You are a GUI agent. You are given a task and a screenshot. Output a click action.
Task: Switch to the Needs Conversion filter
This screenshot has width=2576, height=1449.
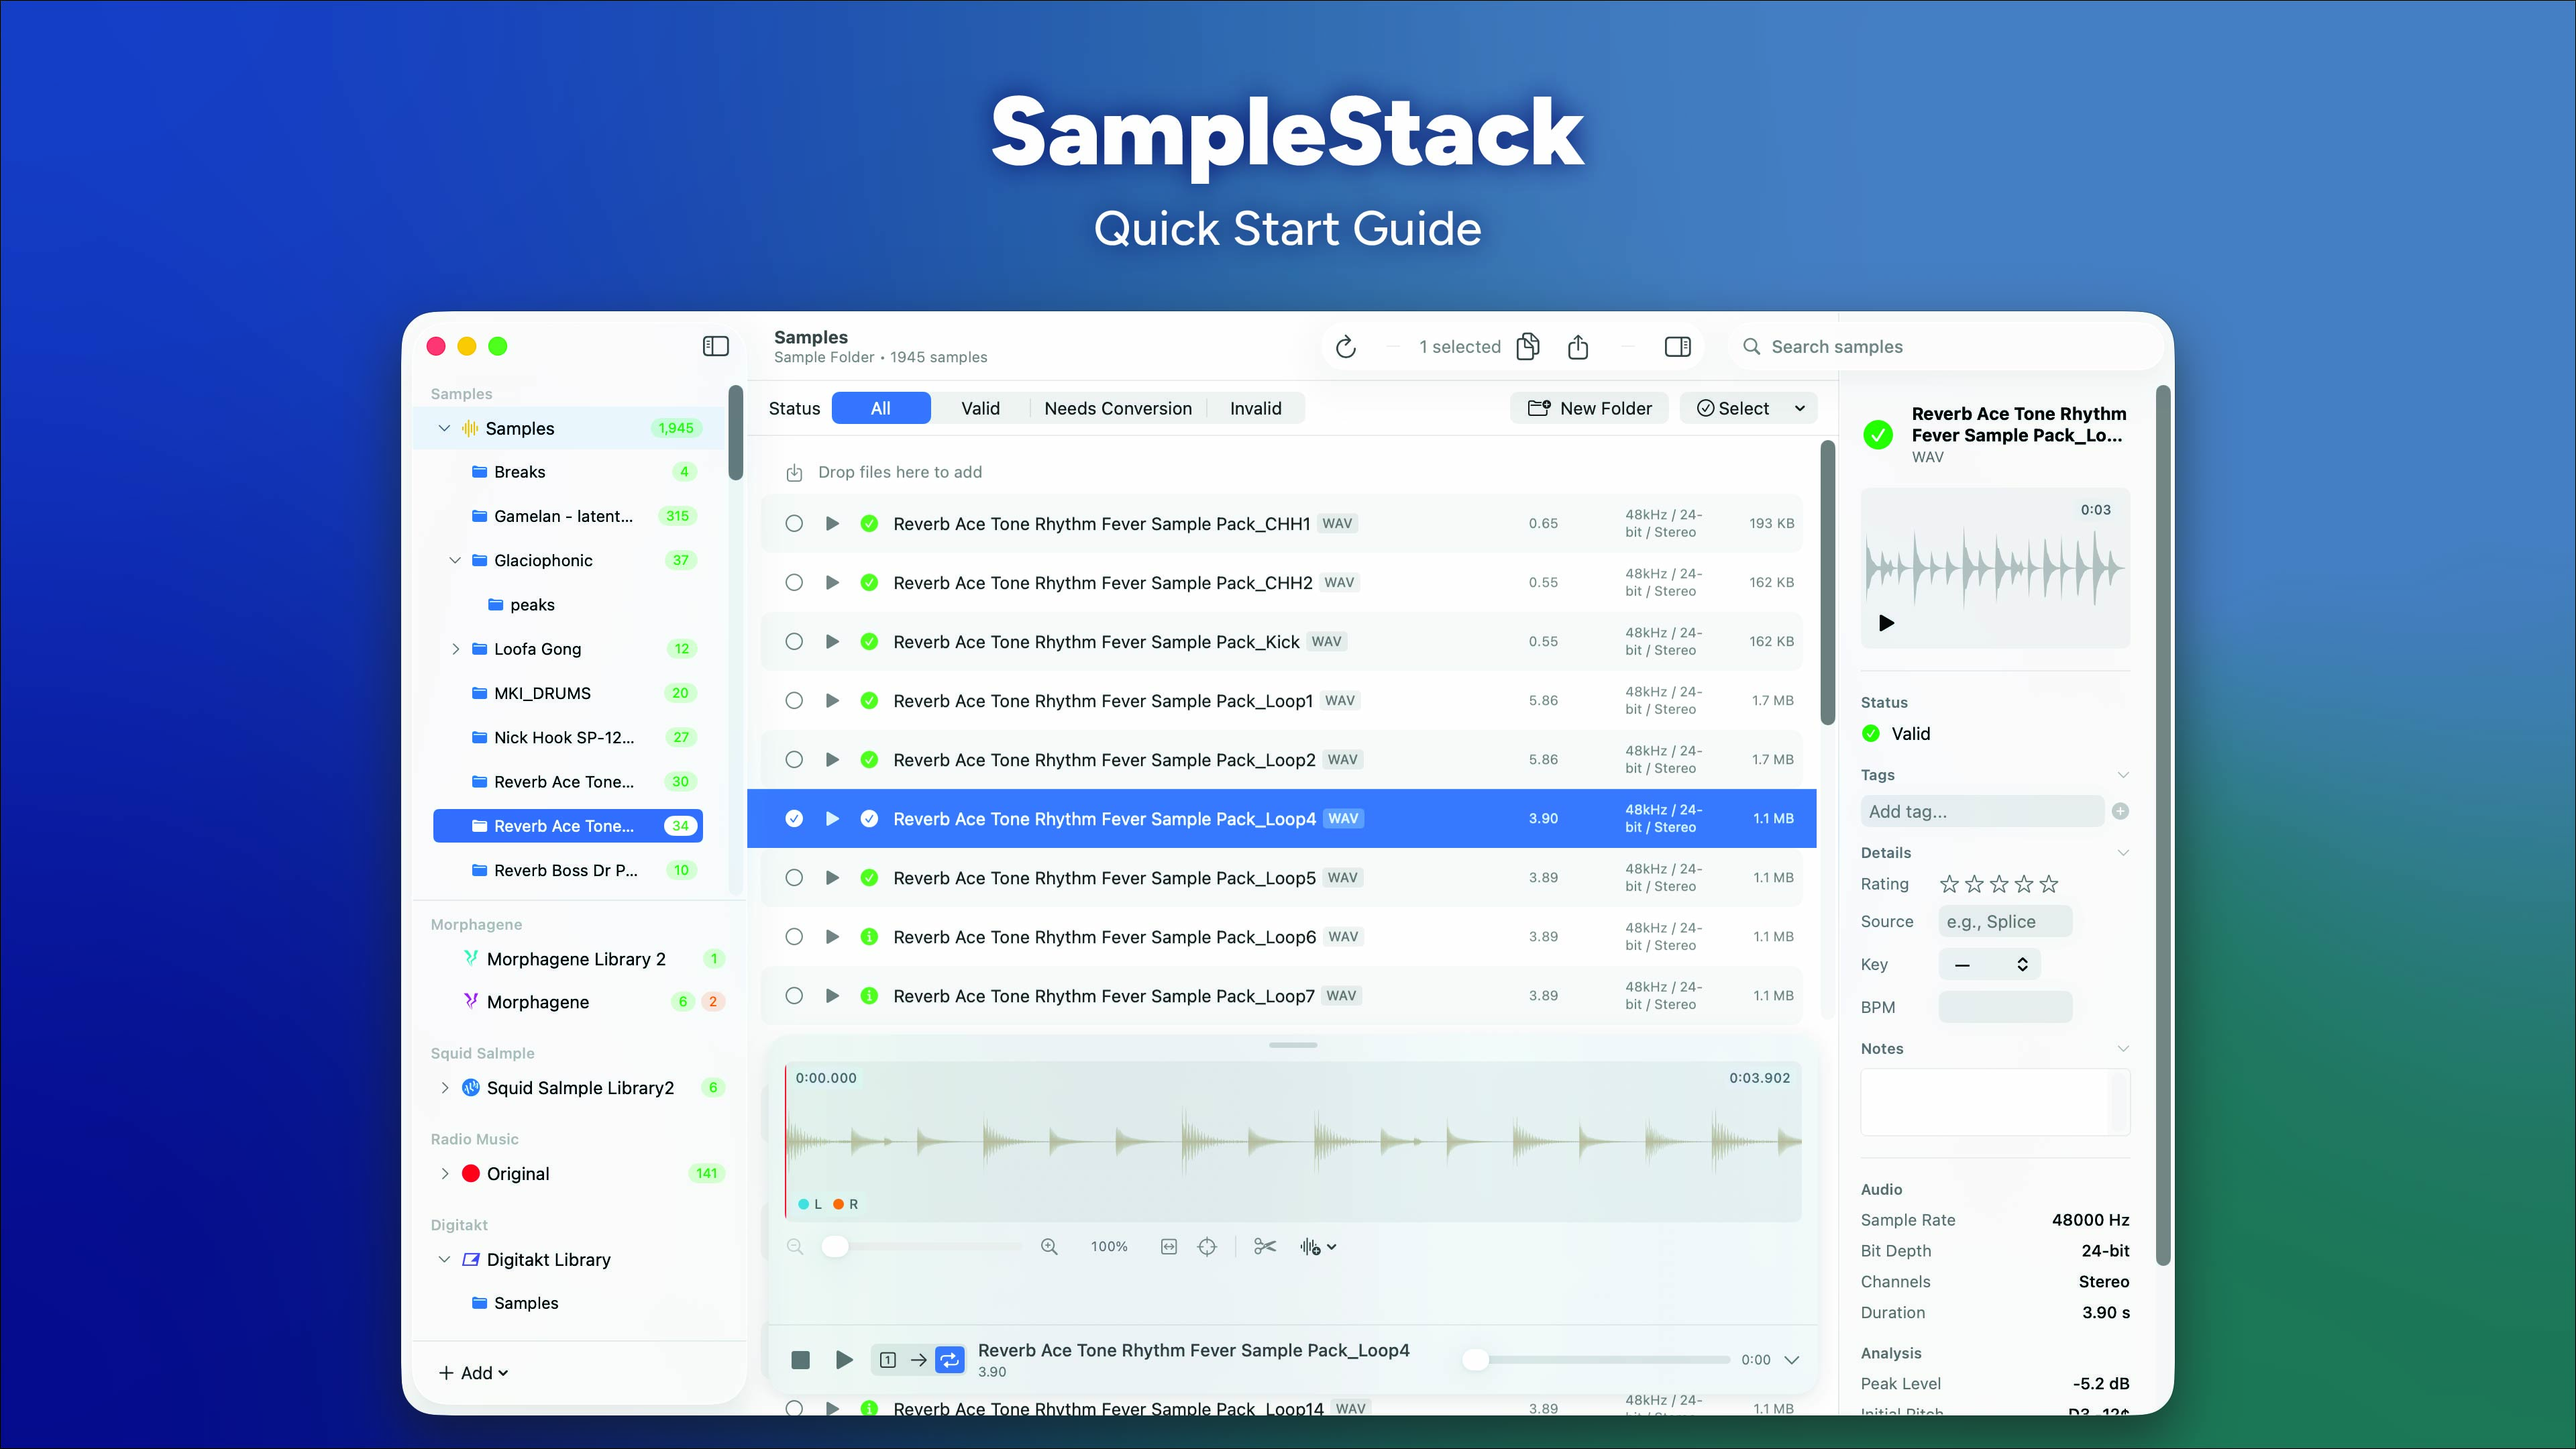(x=1119, y=408)
